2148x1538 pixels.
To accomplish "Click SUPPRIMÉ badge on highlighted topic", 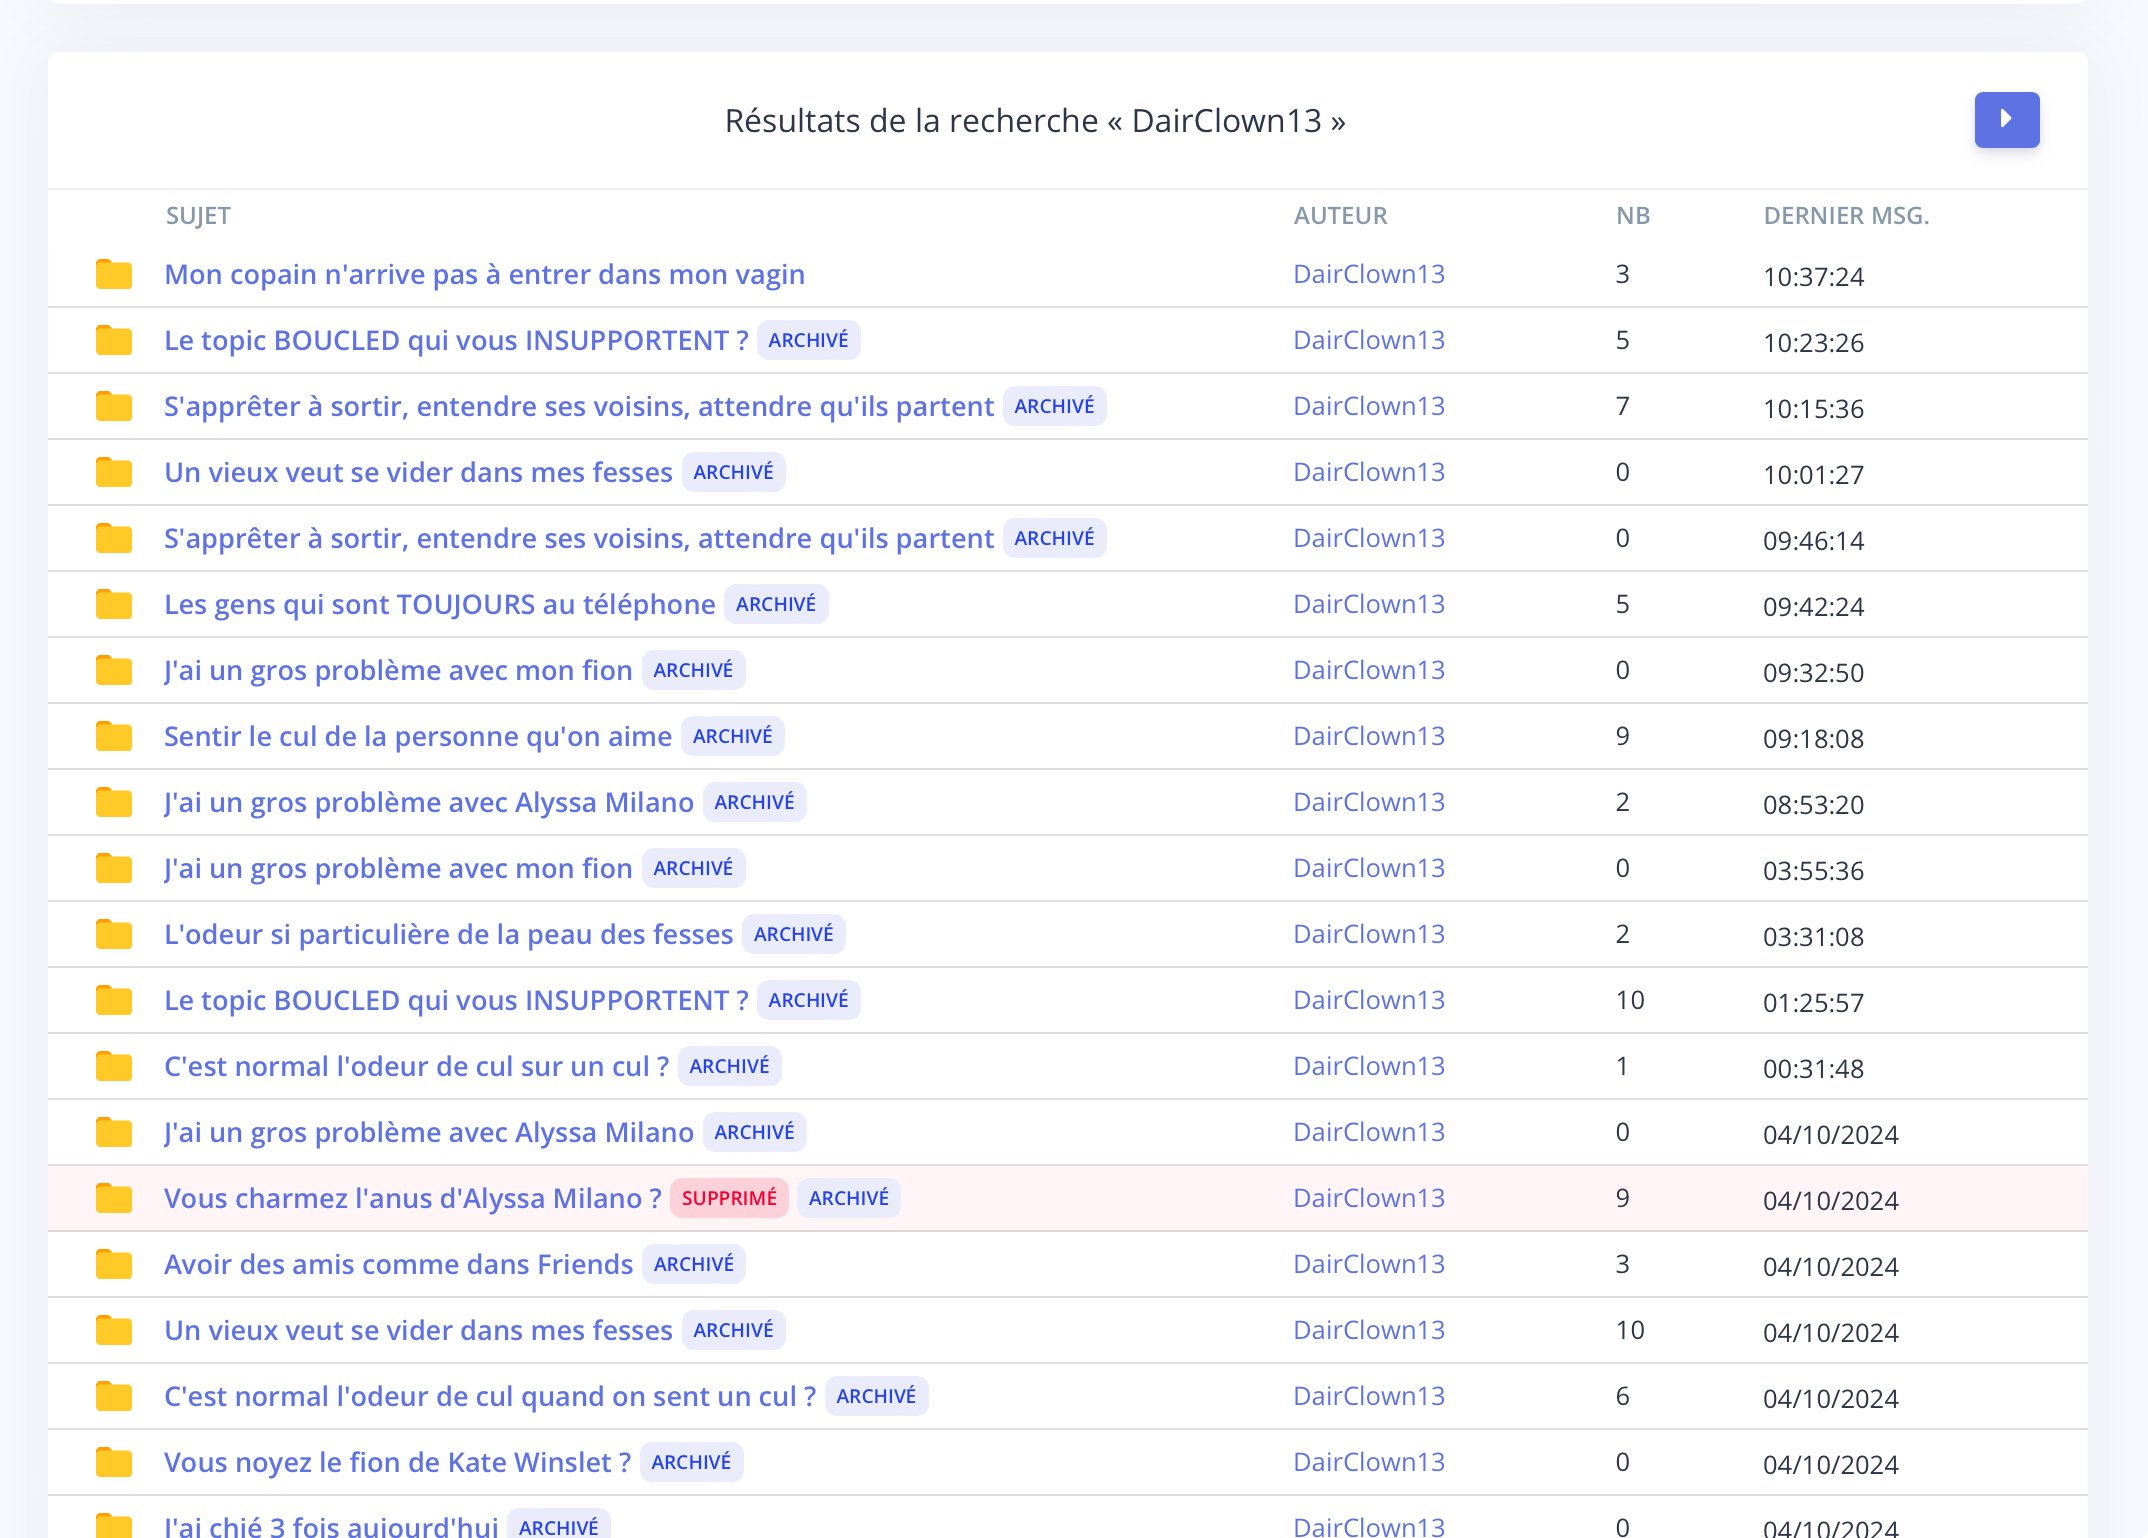I will [x=729, y=1198].
